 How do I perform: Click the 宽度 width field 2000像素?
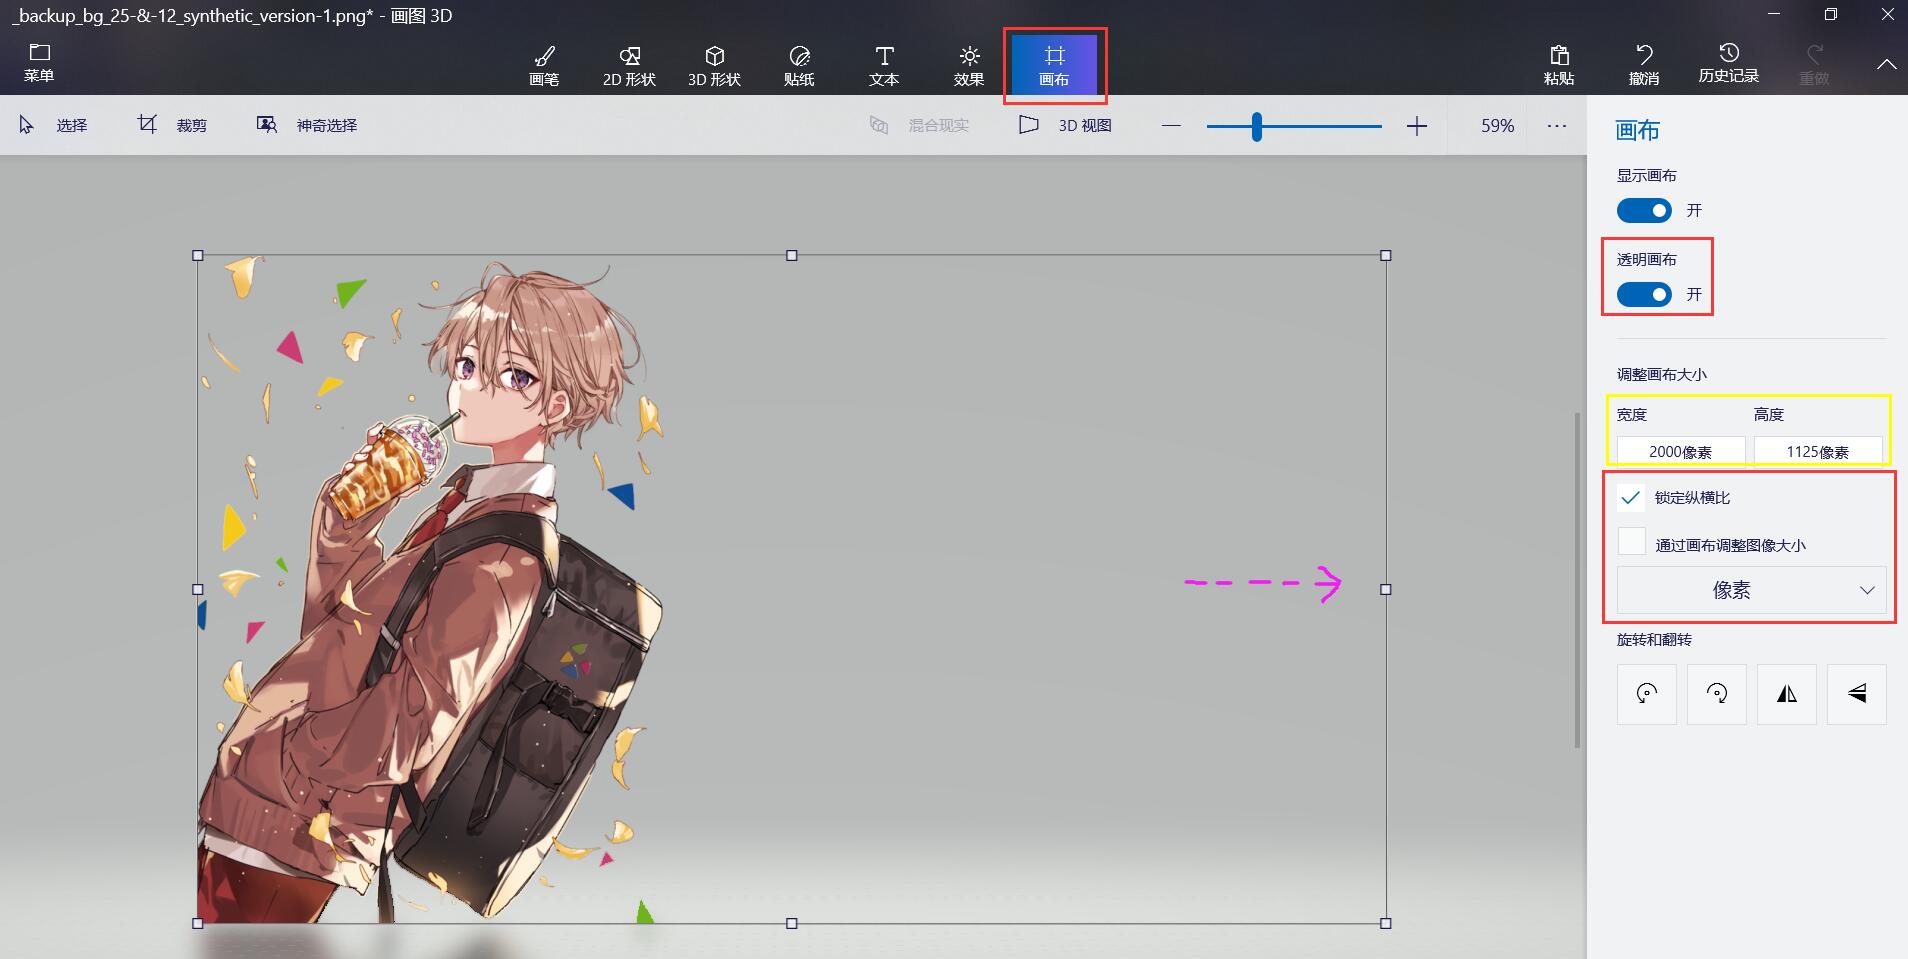(1681, 451)
